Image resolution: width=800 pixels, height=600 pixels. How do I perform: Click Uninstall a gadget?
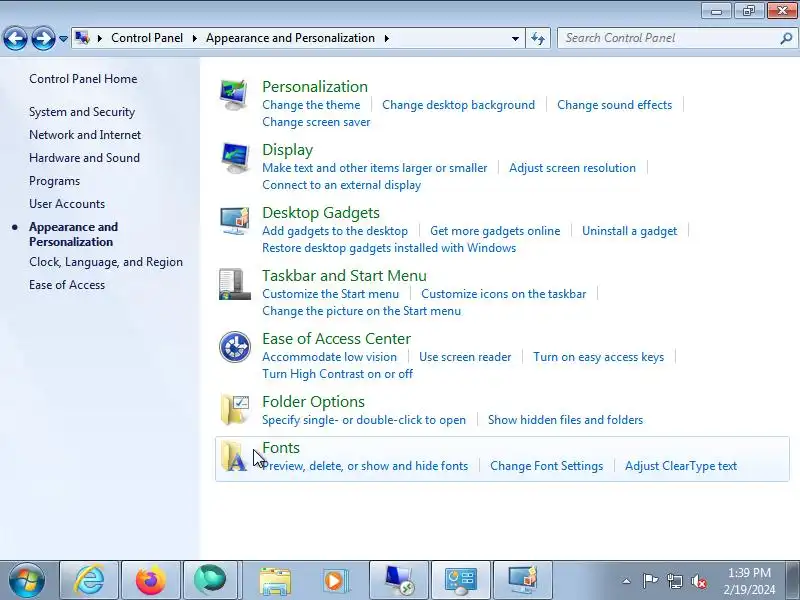[630, 231]
